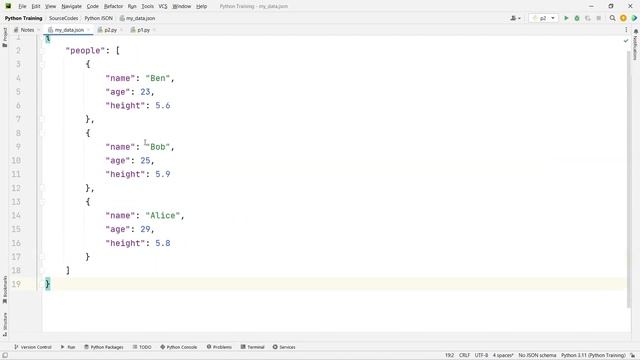Image resolution: width=640 pixels, height=360 pixels.
Task: Open the Version Control tool window
Action: [x=33, y=347]
